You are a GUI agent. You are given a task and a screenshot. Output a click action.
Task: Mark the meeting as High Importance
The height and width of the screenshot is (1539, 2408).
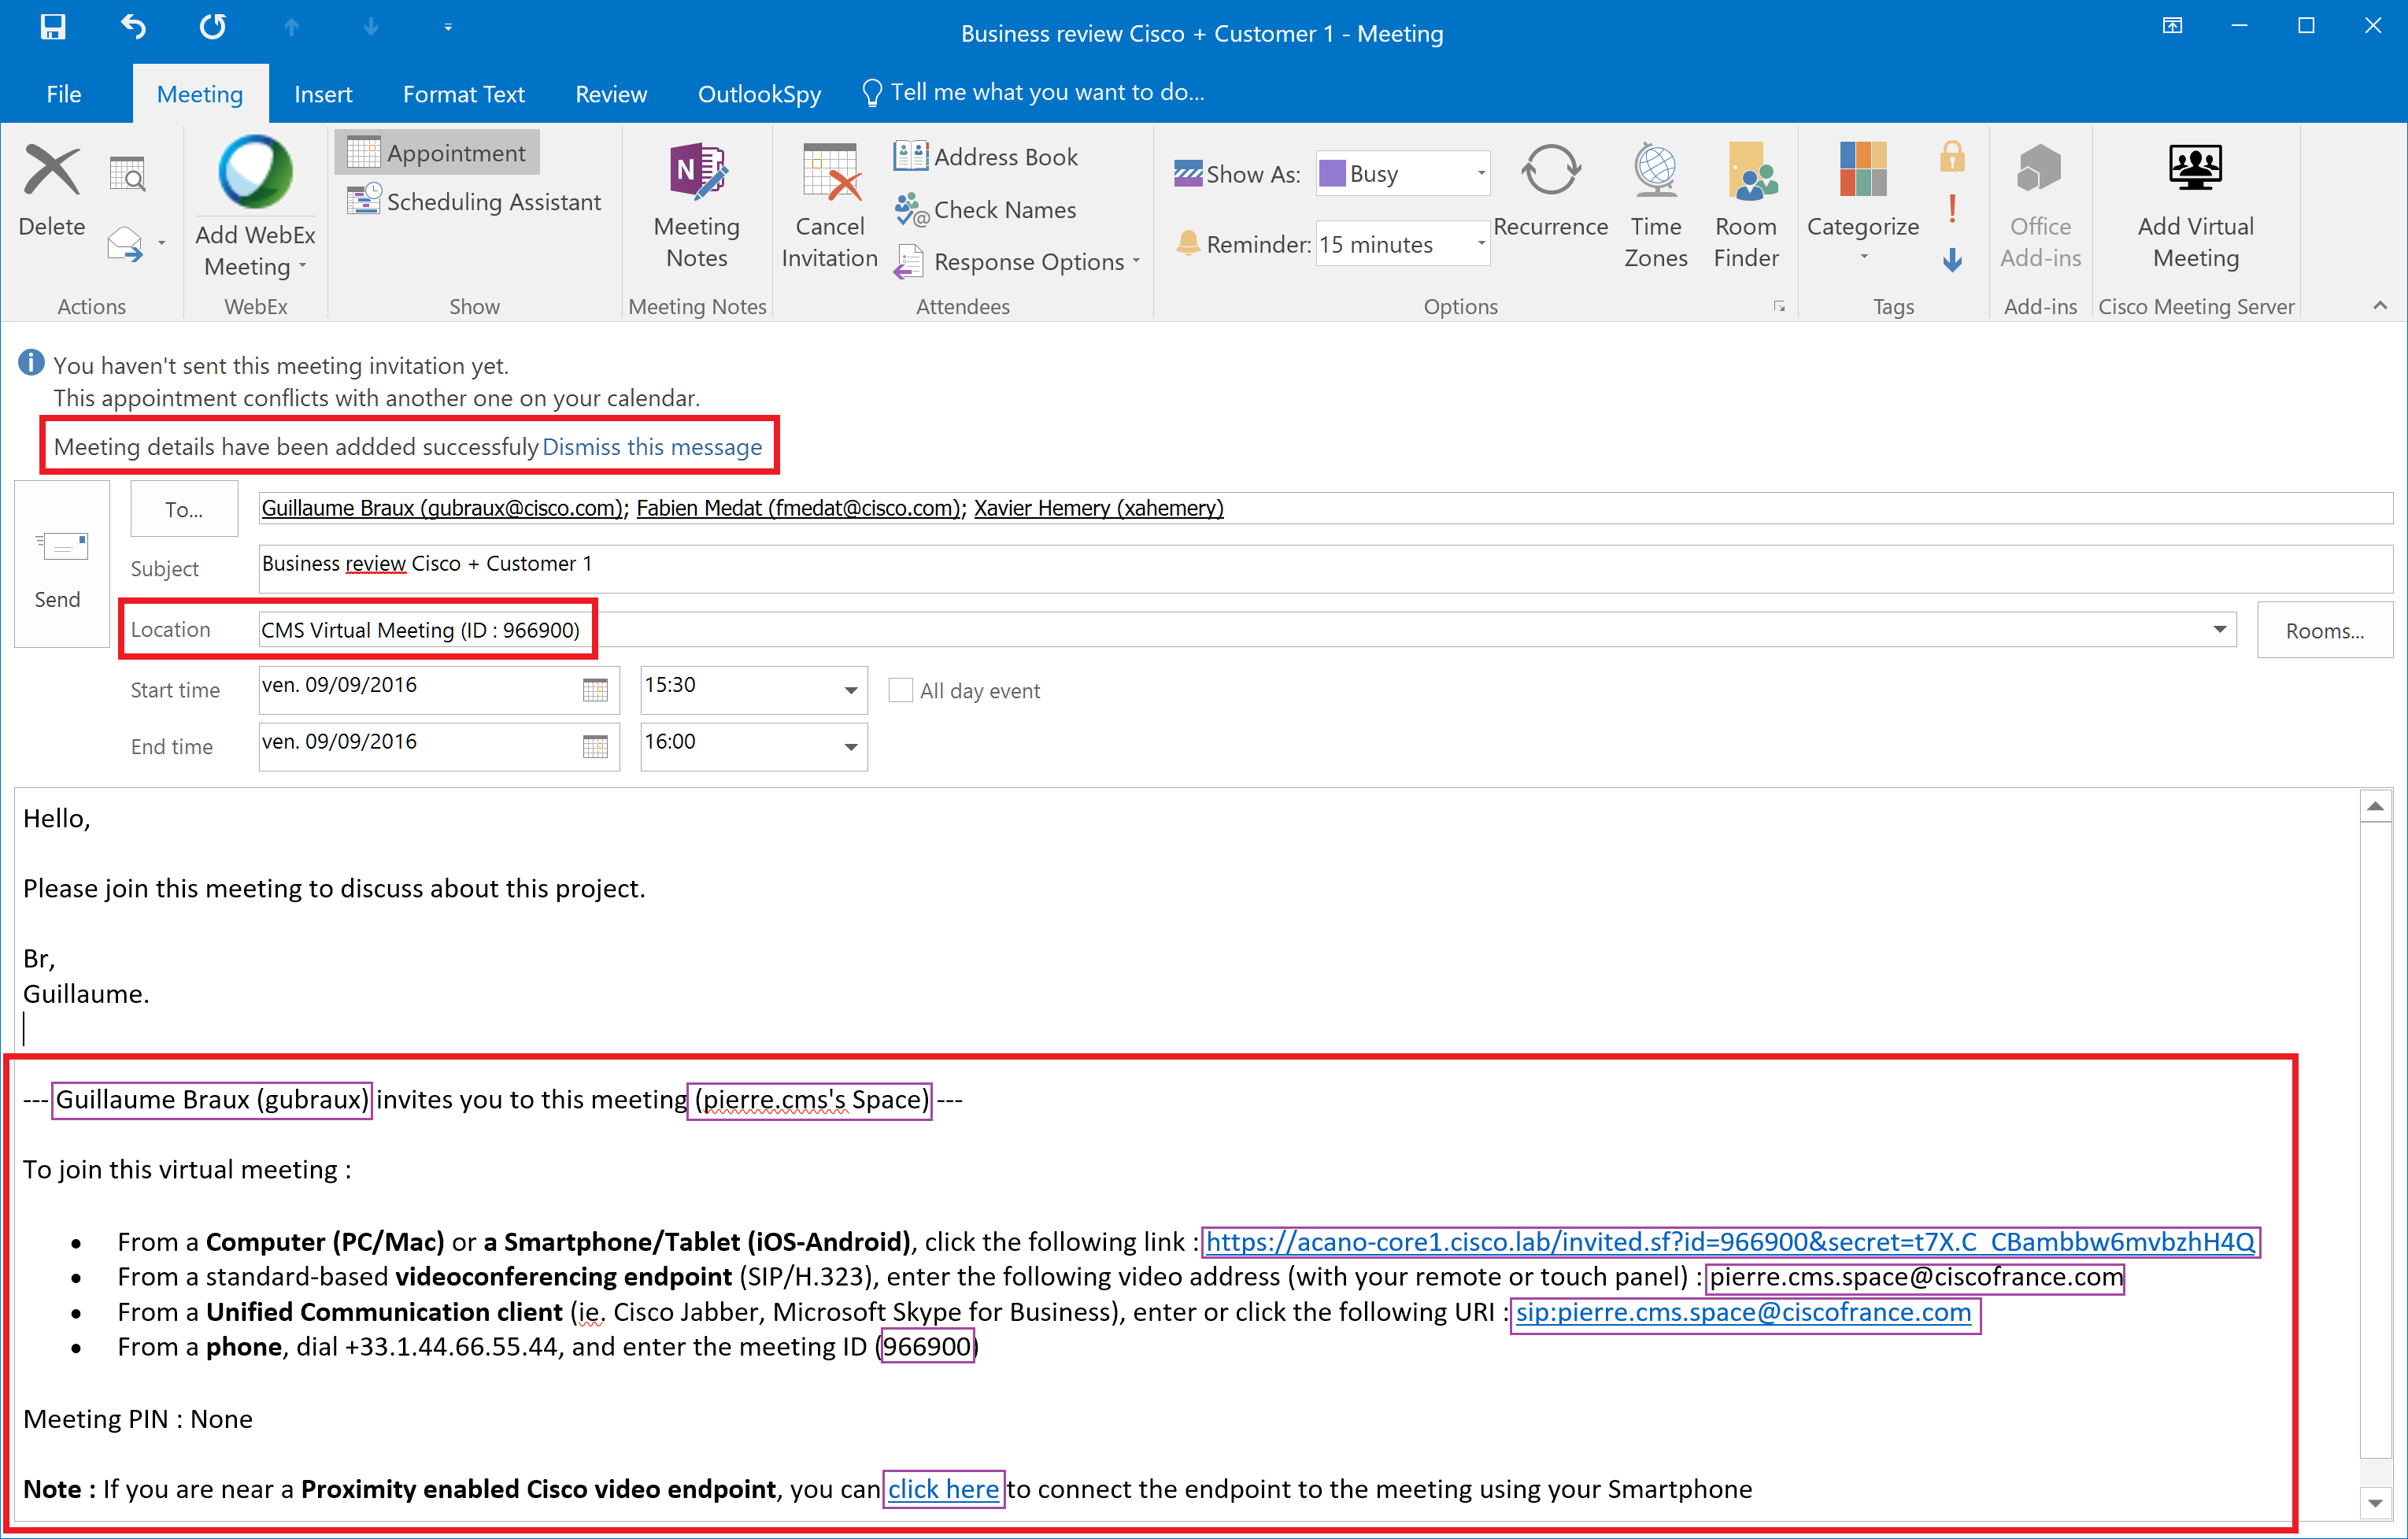(x=1951, y=209)
